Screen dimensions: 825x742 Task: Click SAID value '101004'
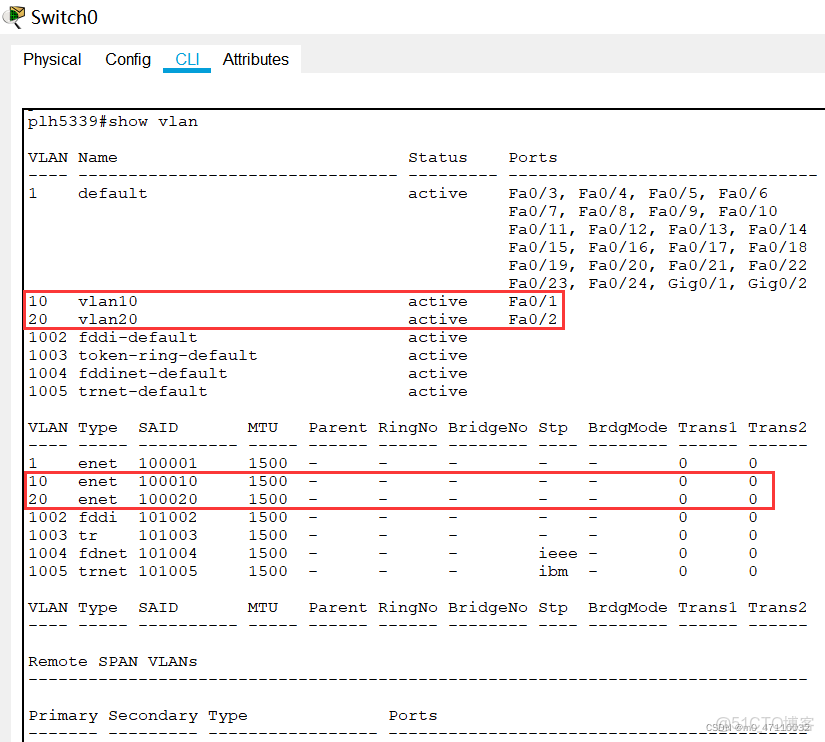coord(168,553)
